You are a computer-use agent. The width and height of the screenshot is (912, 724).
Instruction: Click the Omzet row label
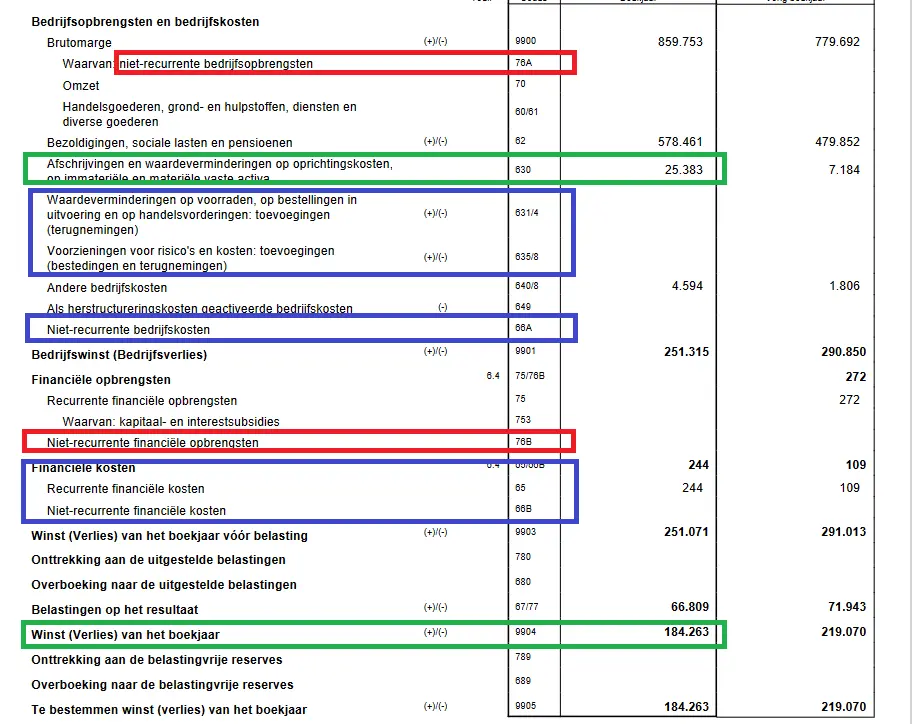click(81, 86)
